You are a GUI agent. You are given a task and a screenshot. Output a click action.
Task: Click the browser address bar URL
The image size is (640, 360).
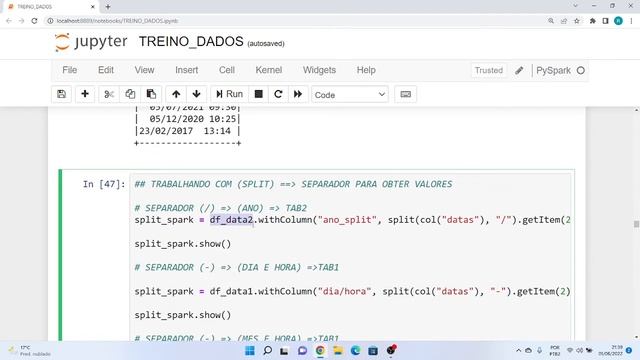117,21
